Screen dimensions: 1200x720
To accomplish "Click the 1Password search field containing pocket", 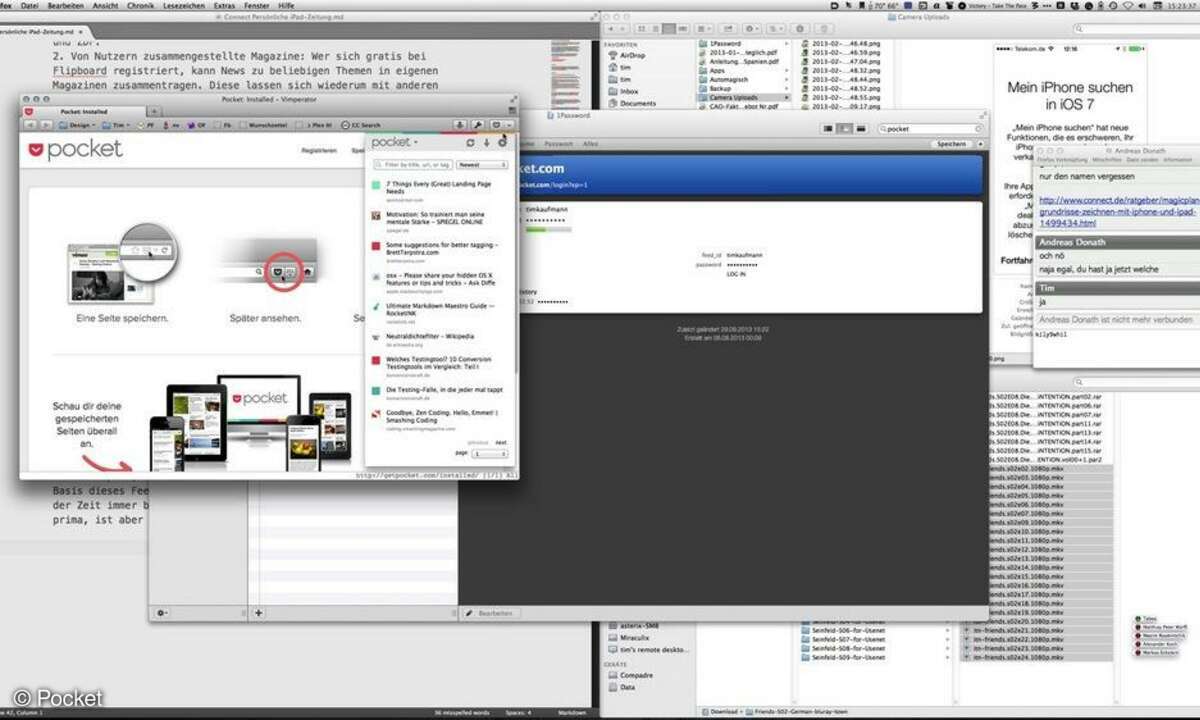I will [x=930, y=129].
